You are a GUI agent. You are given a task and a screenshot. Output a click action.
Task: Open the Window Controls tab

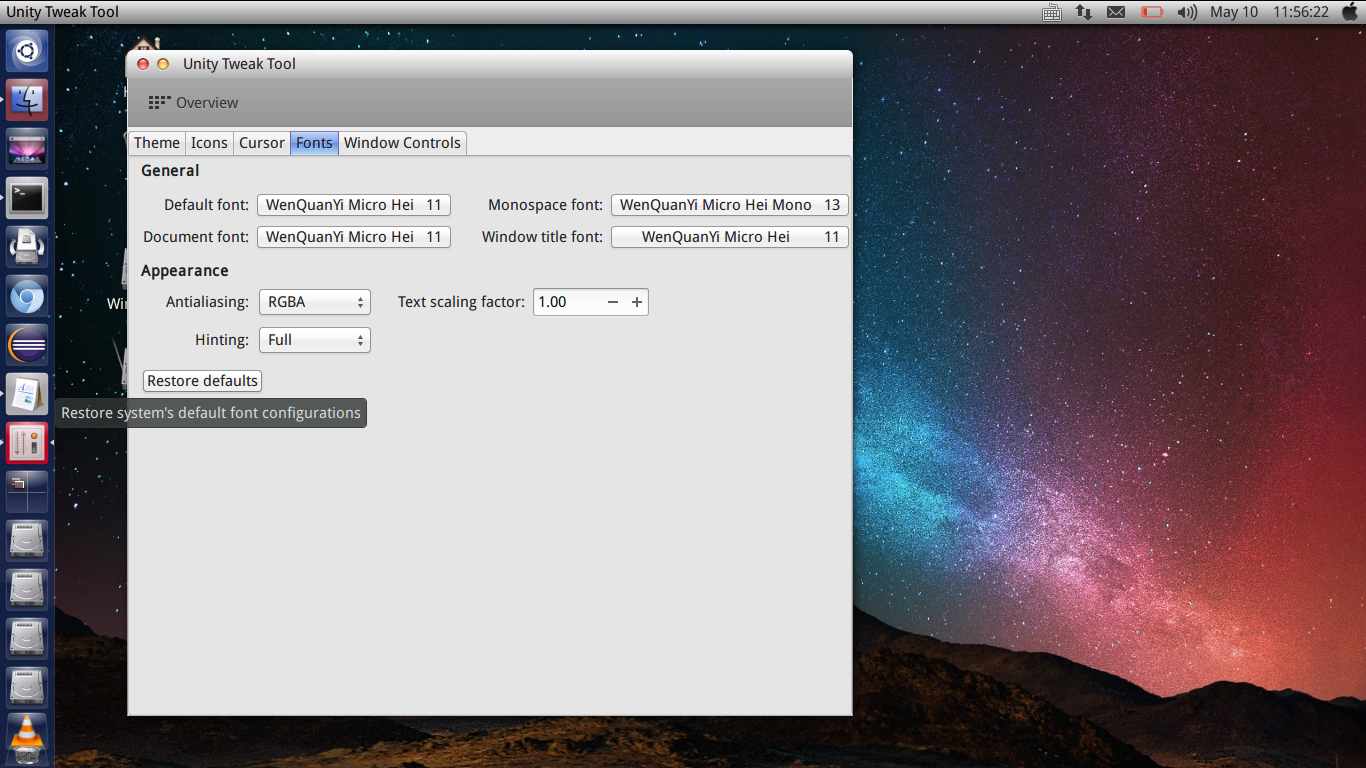tap(402, 143)
